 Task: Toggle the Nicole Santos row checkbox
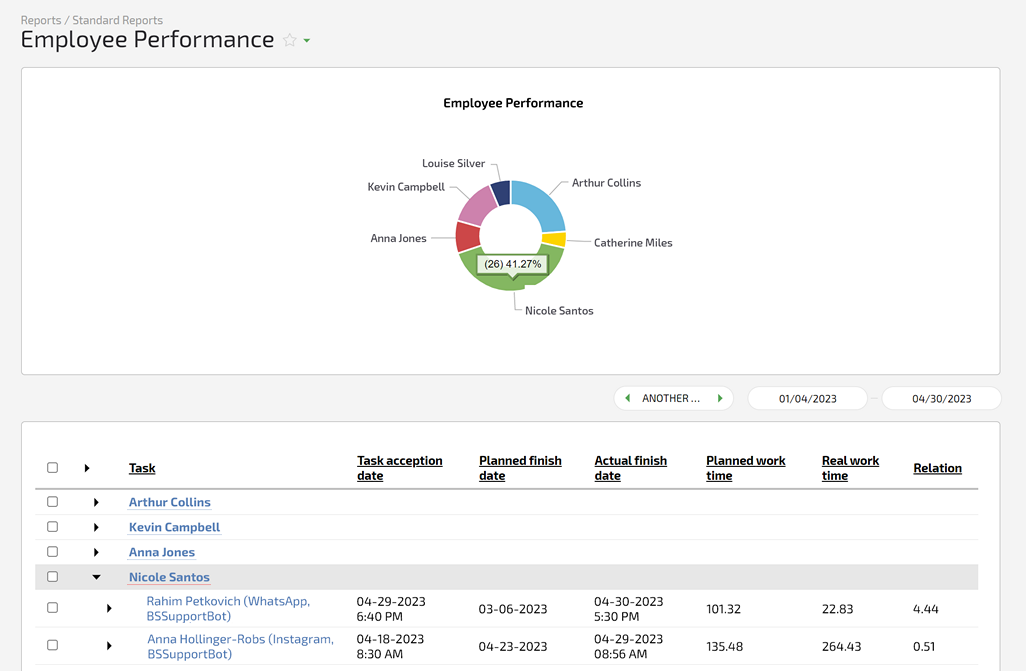point(53,577)
